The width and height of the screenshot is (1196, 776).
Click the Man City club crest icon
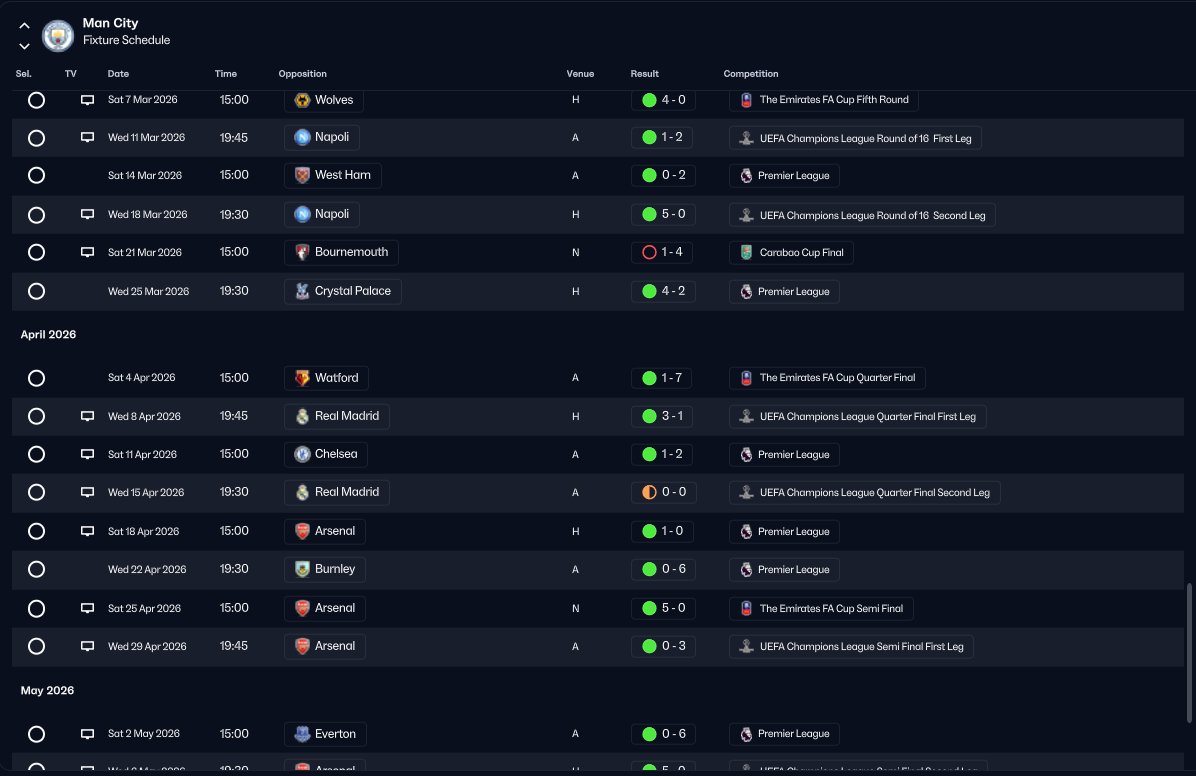[x=58, y=35]
